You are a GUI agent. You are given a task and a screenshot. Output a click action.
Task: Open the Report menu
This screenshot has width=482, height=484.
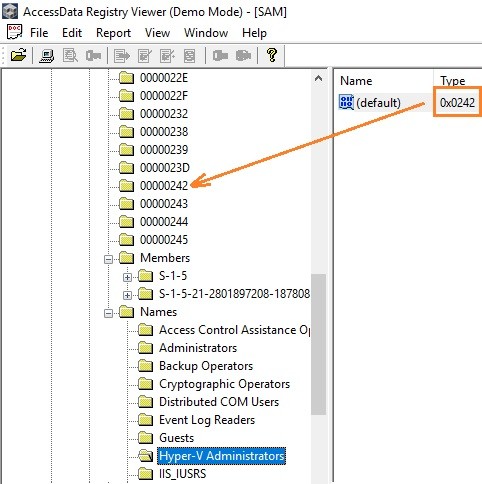pos(113,33)
